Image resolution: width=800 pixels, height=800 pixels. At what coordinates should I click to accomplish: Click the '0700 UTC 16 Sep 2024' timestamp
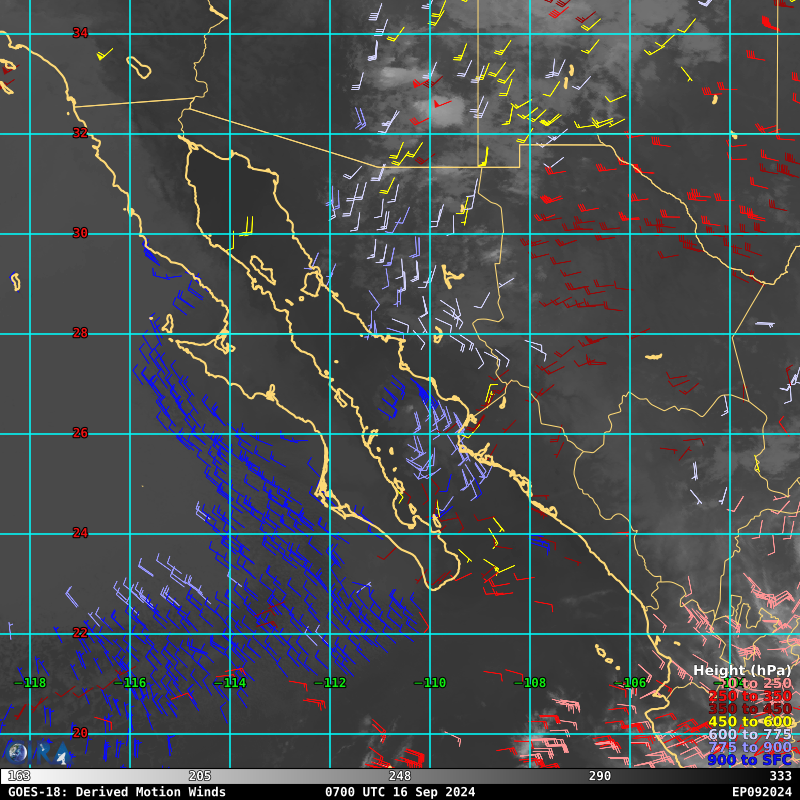coord(400,792)
